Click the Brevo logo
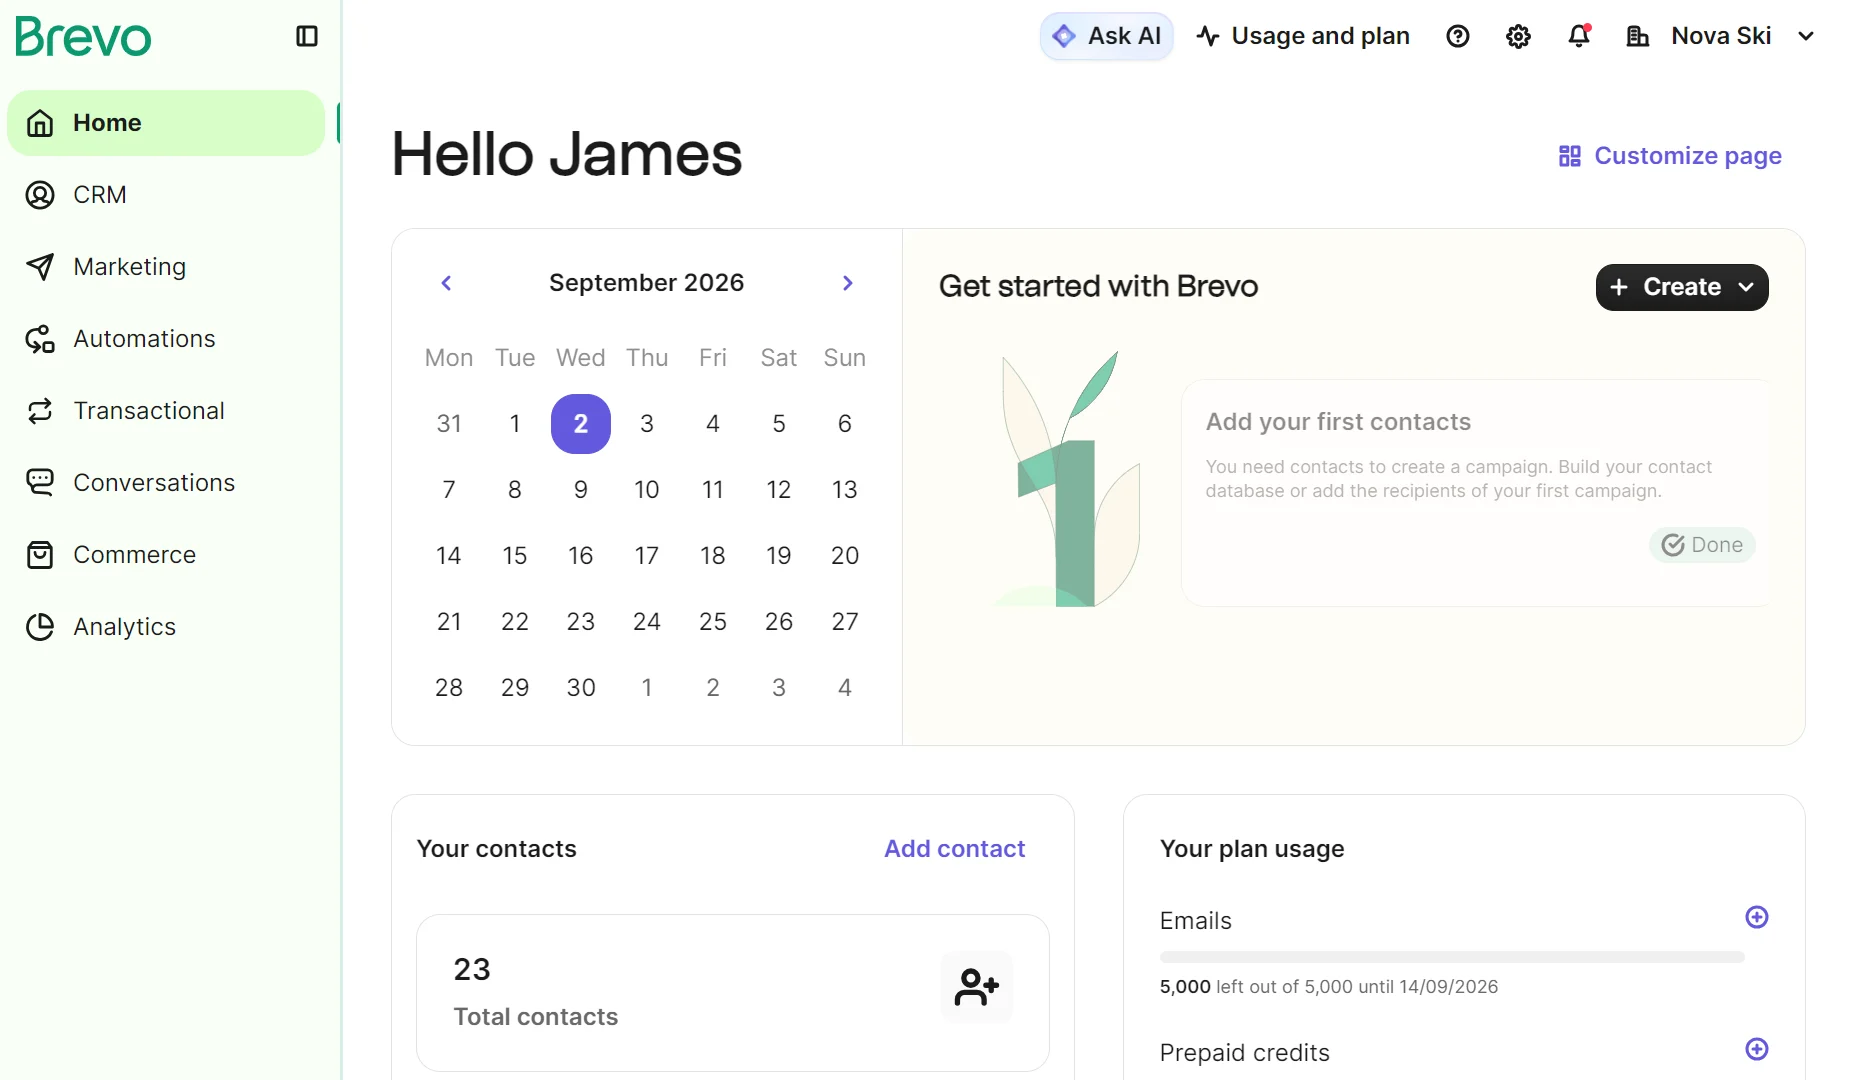1849x1080 pixels. (83, 37)
